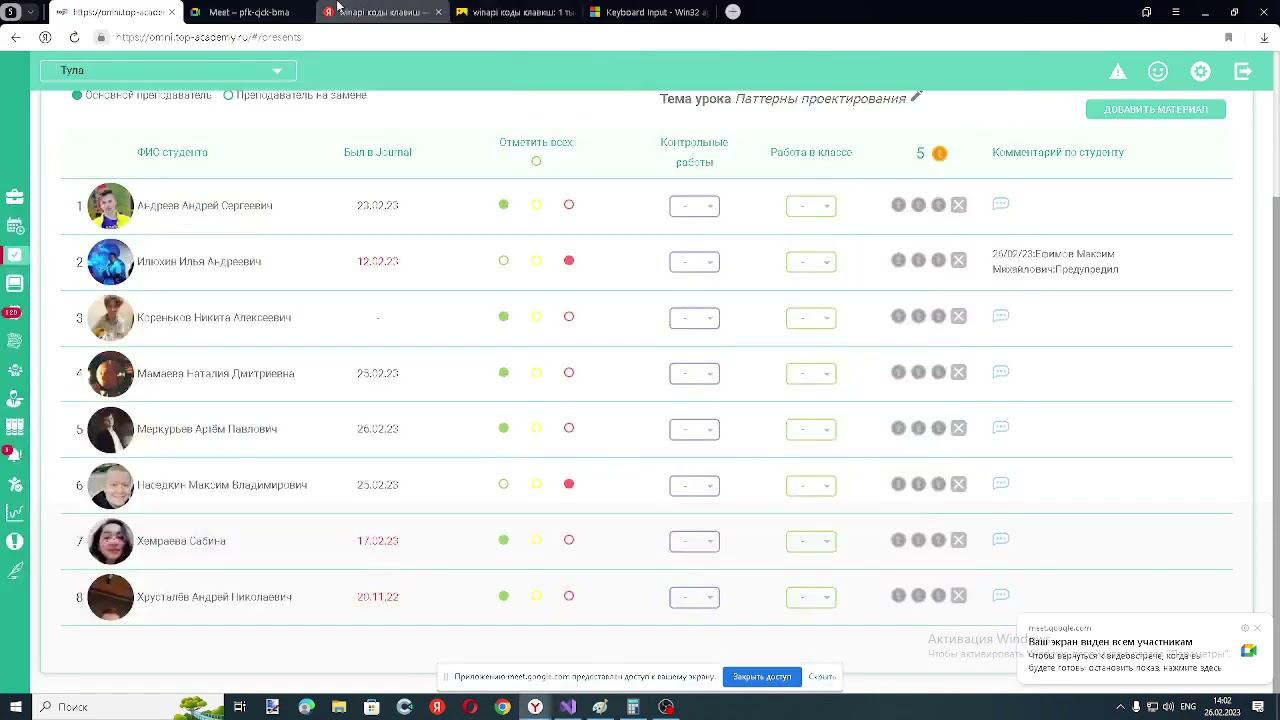The image size is (1280, 720).
Task: Close Meet screen-sharing notification popup
Action: tap(1257, 628)
